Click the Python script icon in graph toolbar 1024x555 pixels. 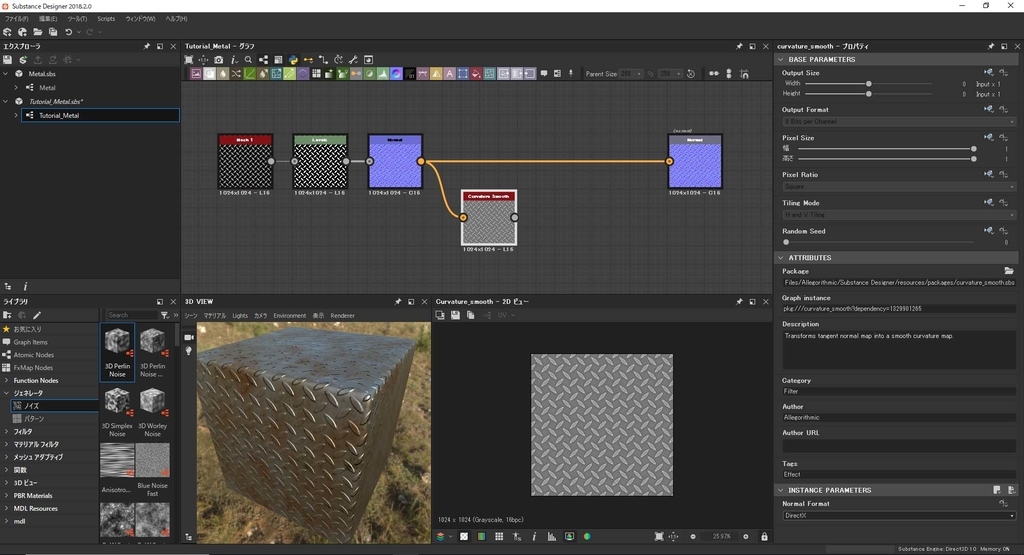[x=294, y=60]
